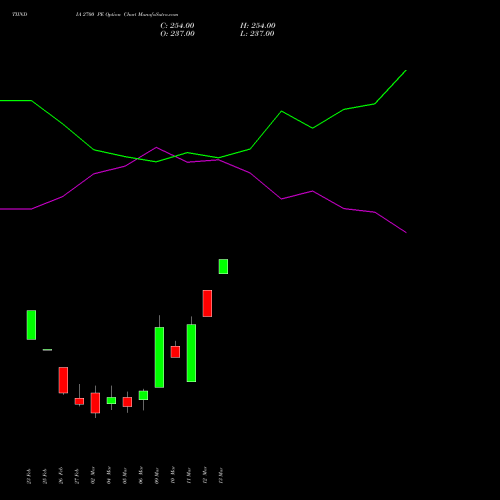Select the highest green candle on the chart
This screenshot has height=500, width=500.
tap(223, 267)
